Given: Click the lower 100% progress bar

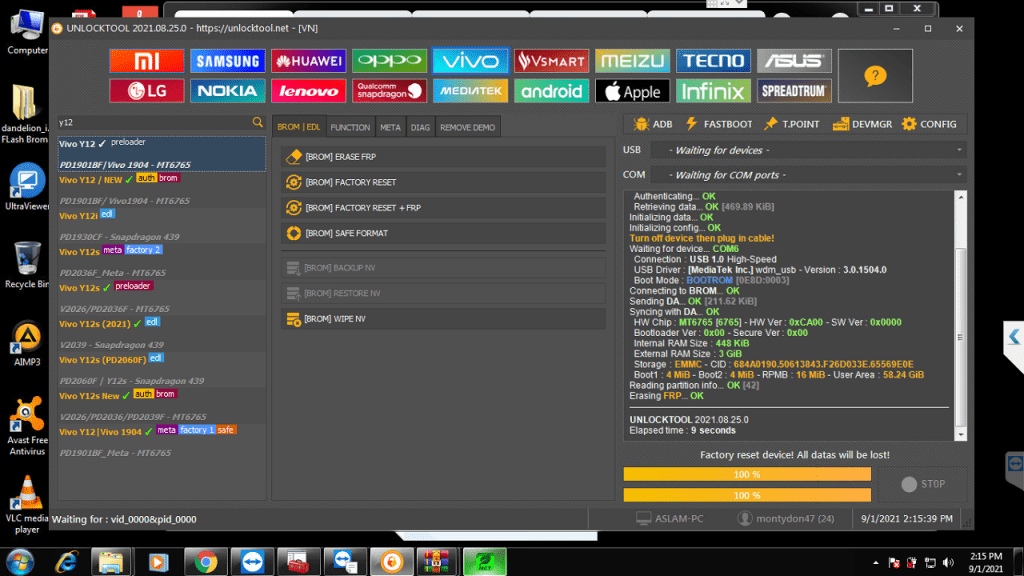Looking at the screenshot, I should (747, 495).
